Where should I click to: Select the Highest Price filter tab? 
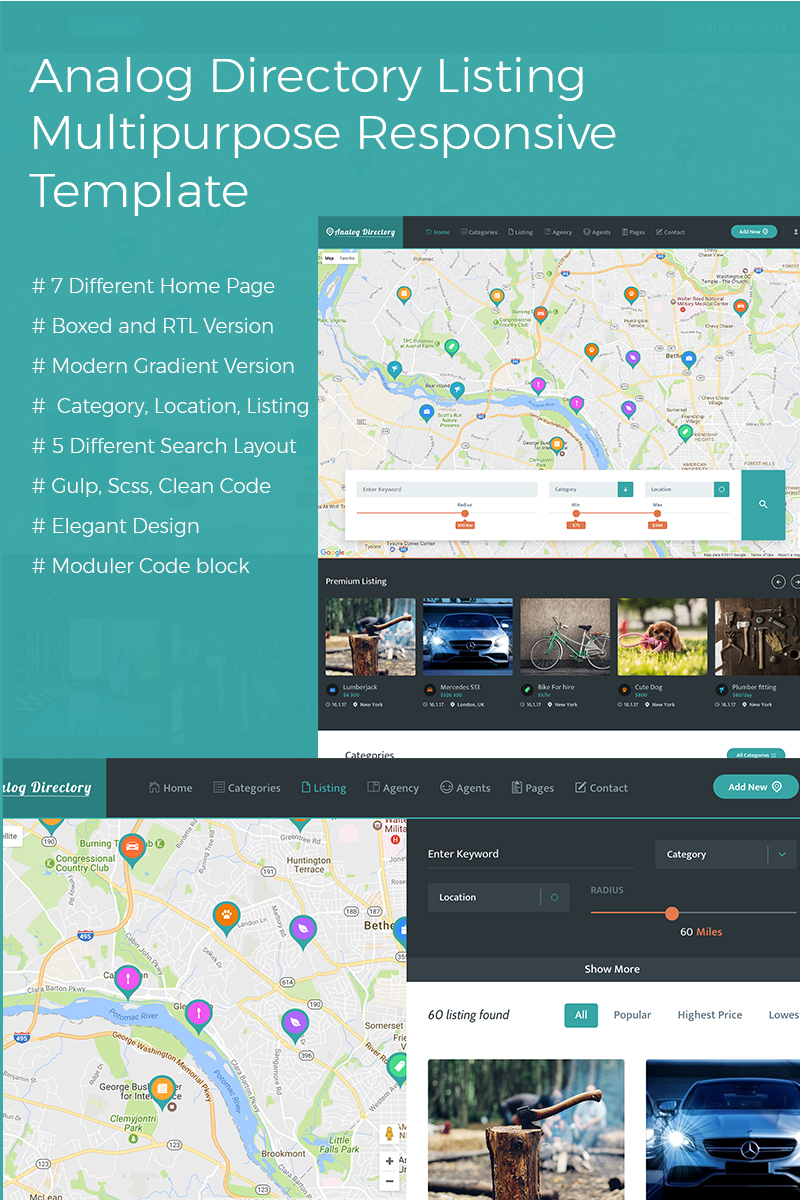pos(709,1015)
